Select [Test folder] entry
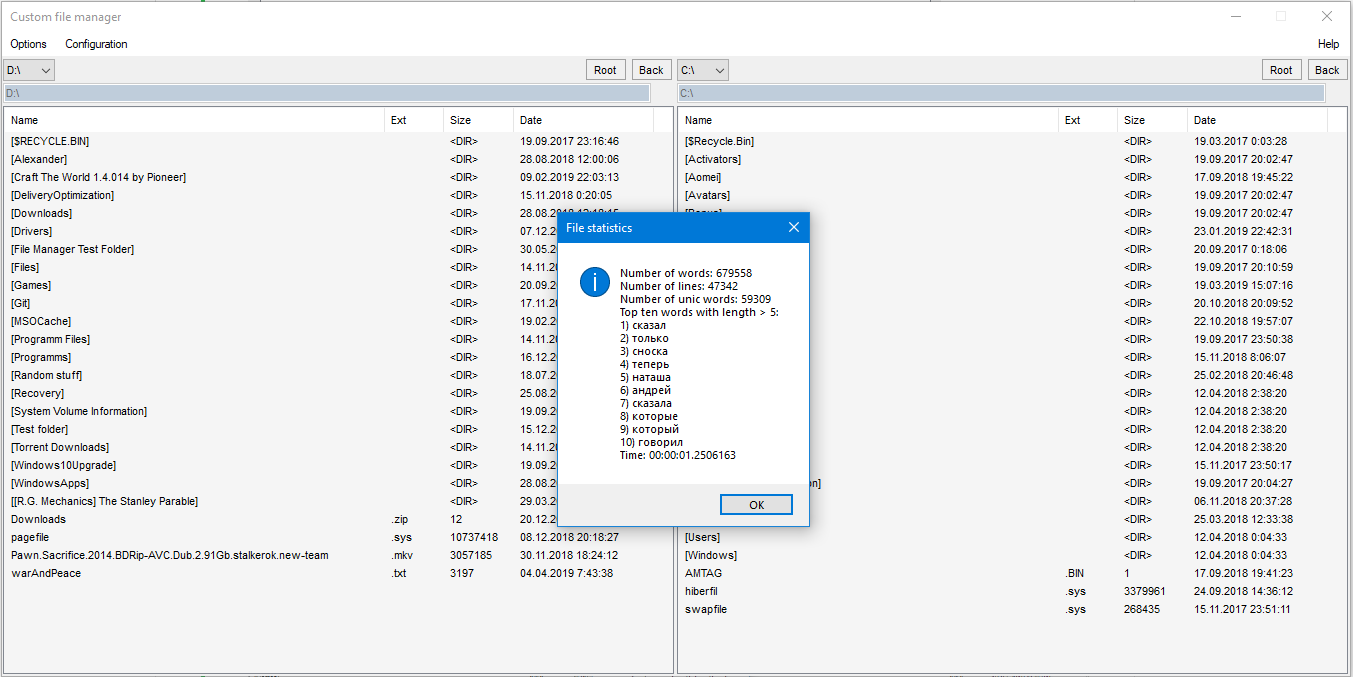The width and height of the screenshot is (1353, 677). point(39,430)
